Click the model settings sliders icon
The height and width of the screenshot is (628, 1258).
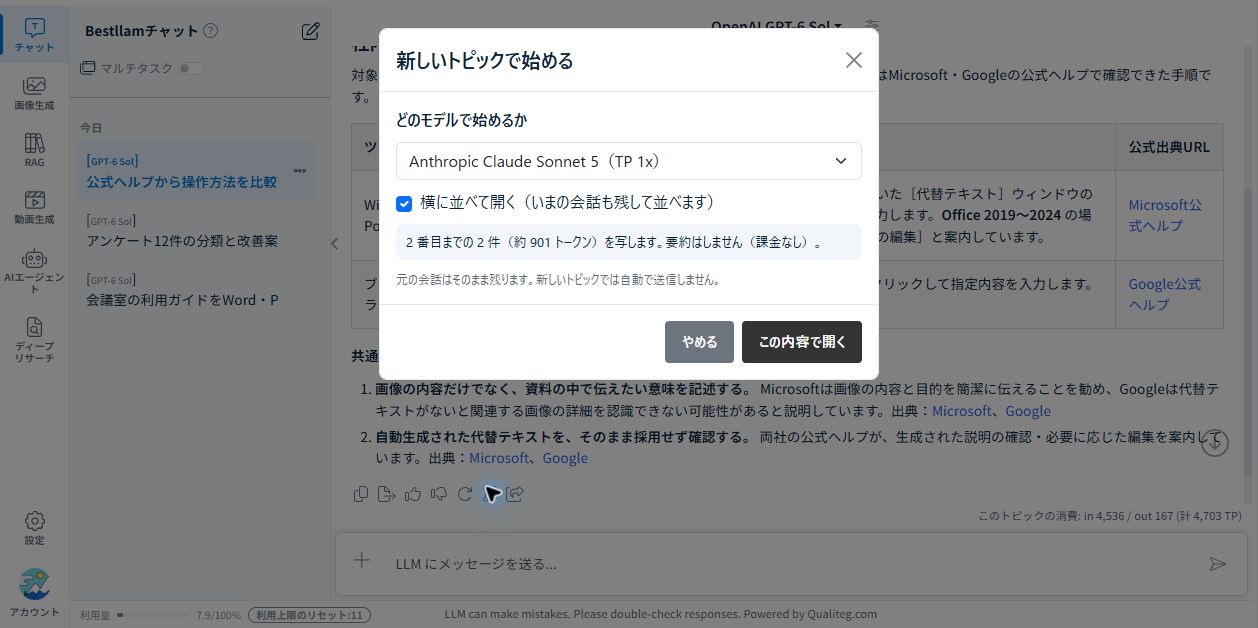tap(872, 25)
